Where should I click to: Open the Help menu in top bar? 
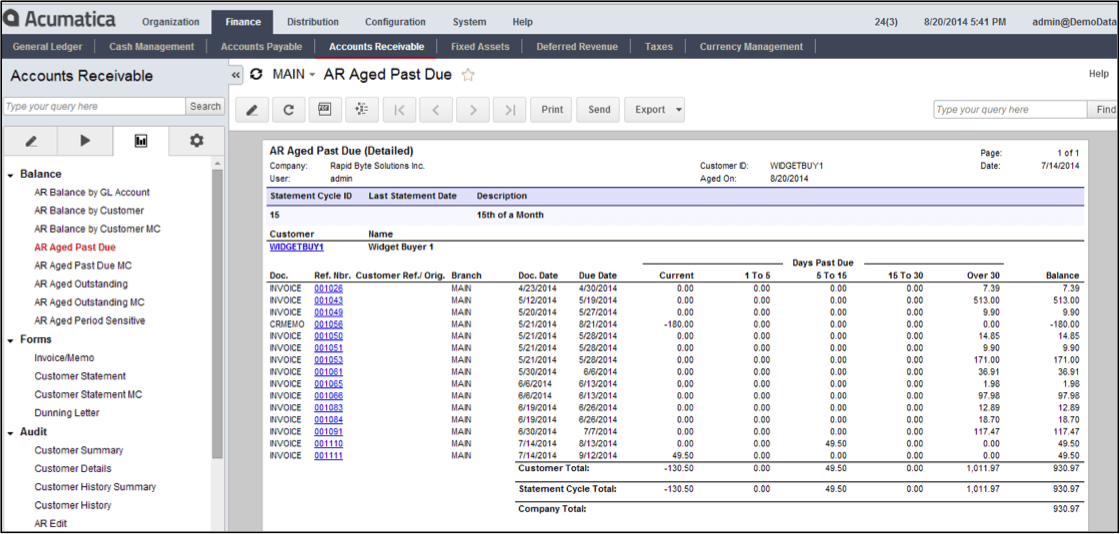point(522,22)
